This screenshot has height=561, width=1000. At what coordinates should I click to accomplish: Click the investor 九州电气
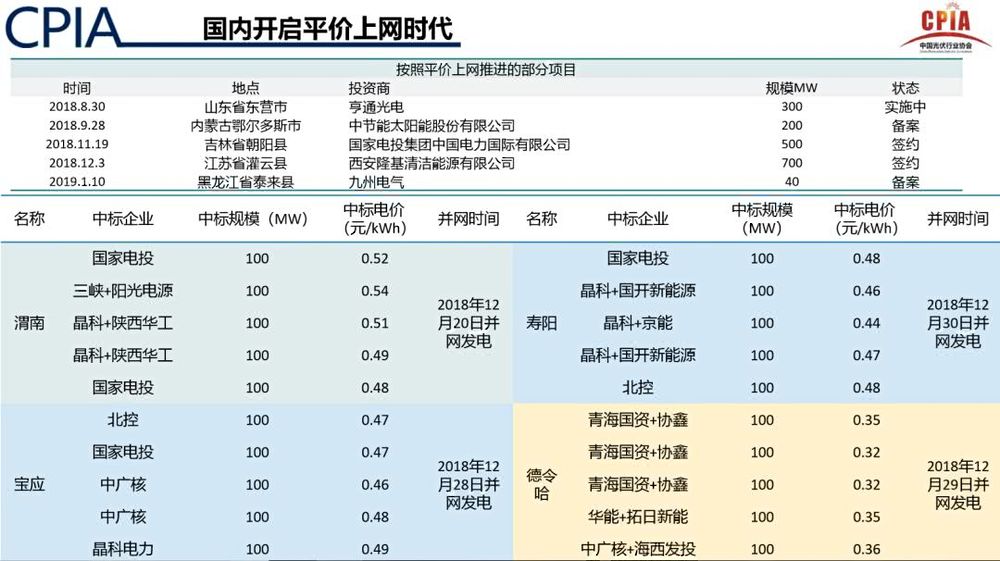coord(376,182)
